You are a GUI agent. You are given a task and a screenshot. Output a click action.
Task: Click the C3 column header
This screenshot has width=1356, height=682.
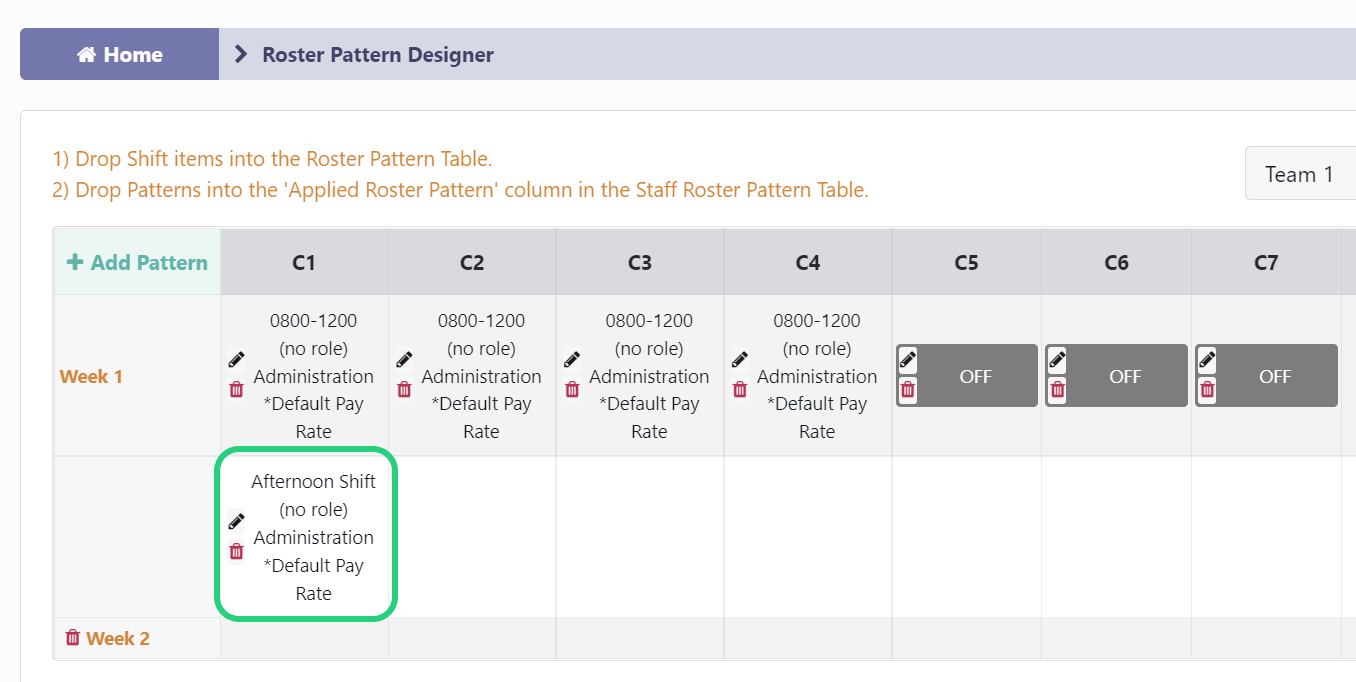coord(640,262)
